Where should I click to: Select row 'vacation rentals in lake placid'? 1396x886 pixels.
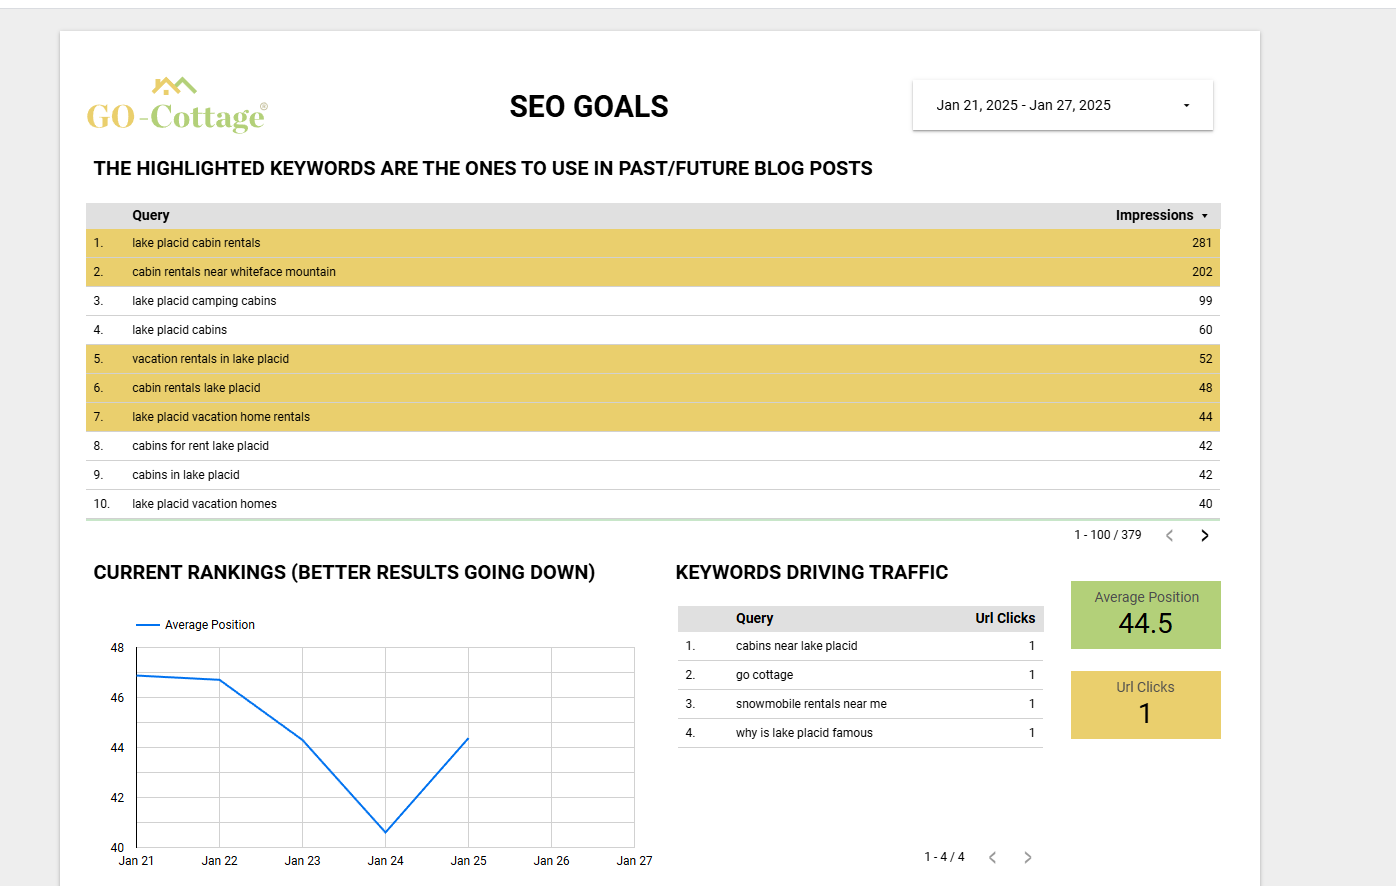pos(653,359)
